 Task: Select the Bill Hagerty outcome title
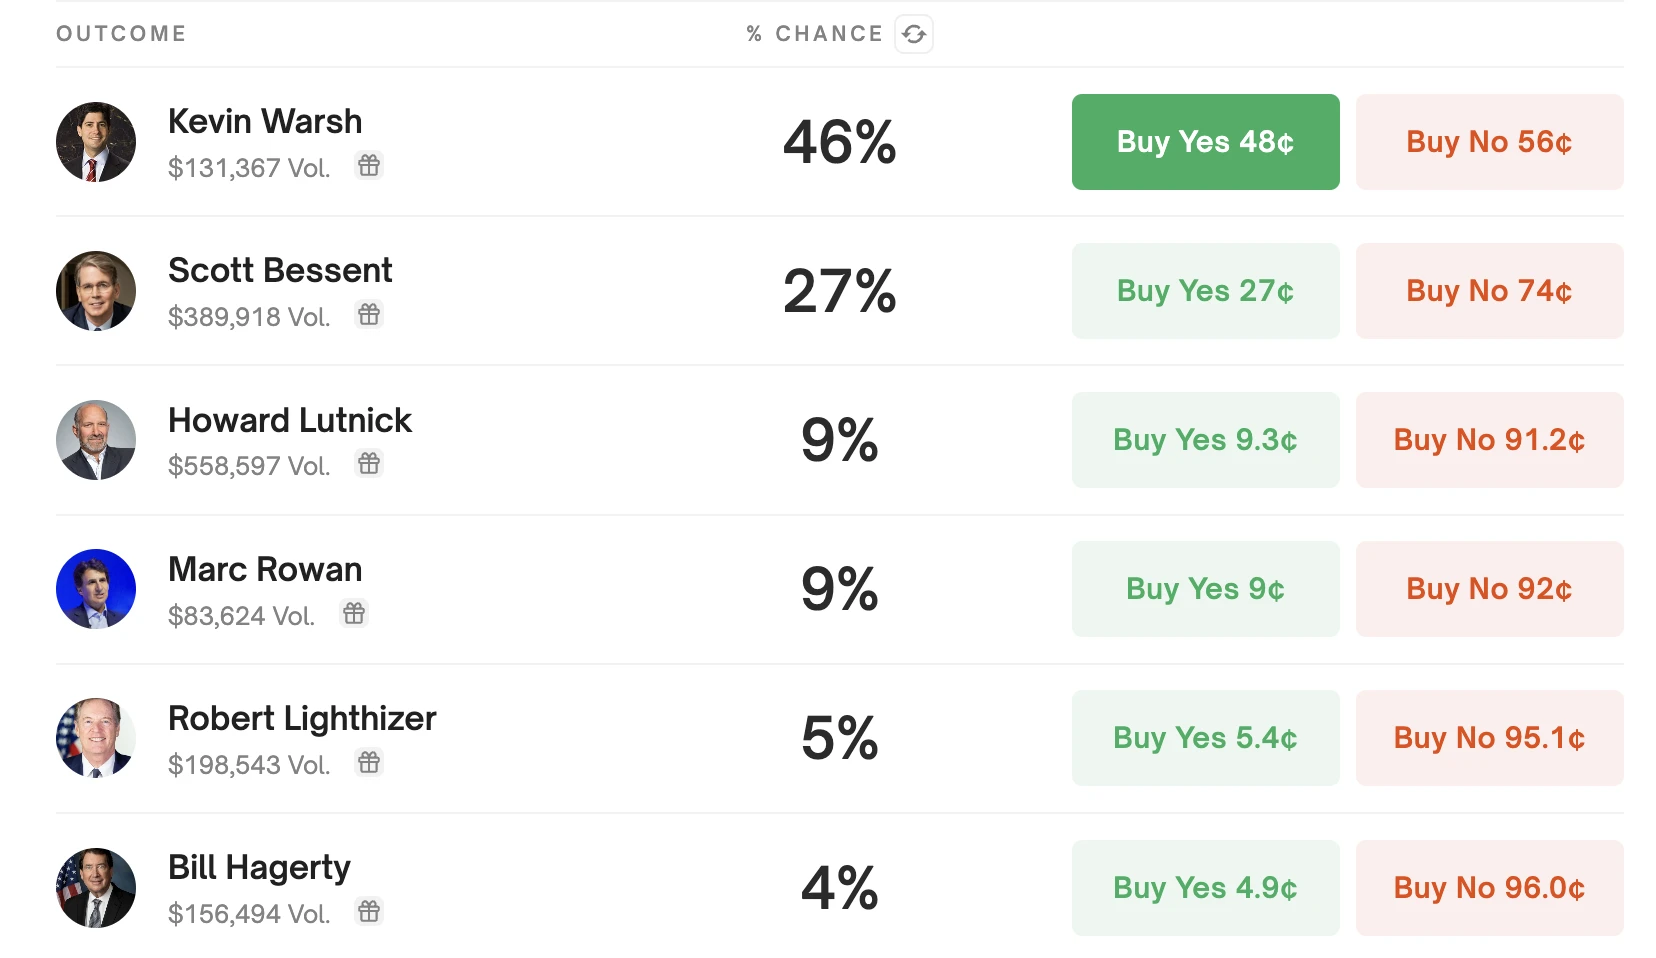tap(259, 867)
